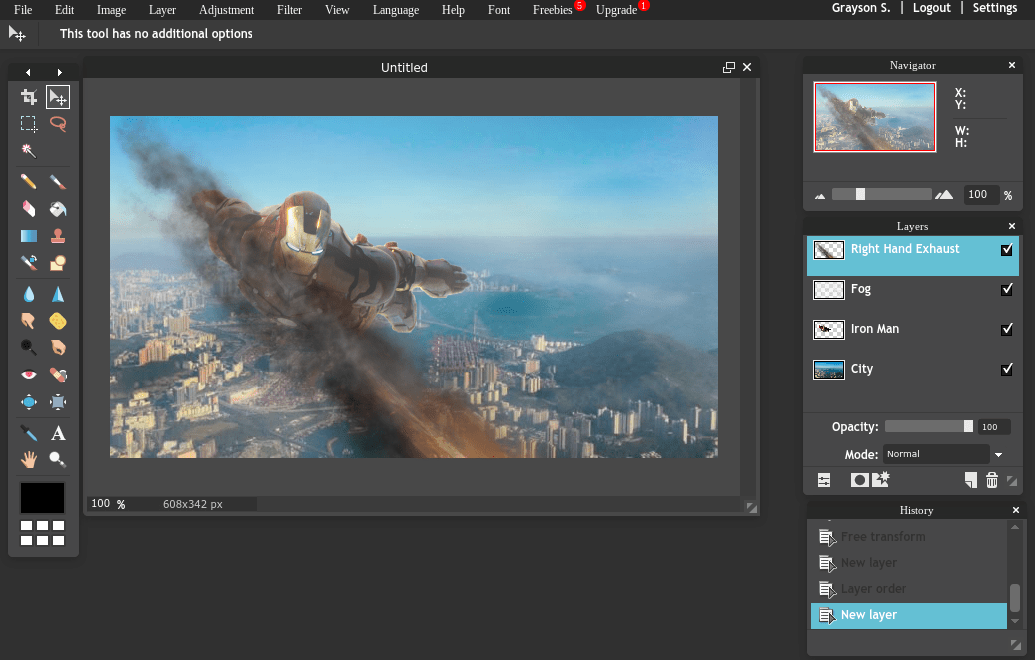The image size is (1035, 660).
Task: Select the Bloat tool
Action: pyautogui.click(x=28, y=401)
